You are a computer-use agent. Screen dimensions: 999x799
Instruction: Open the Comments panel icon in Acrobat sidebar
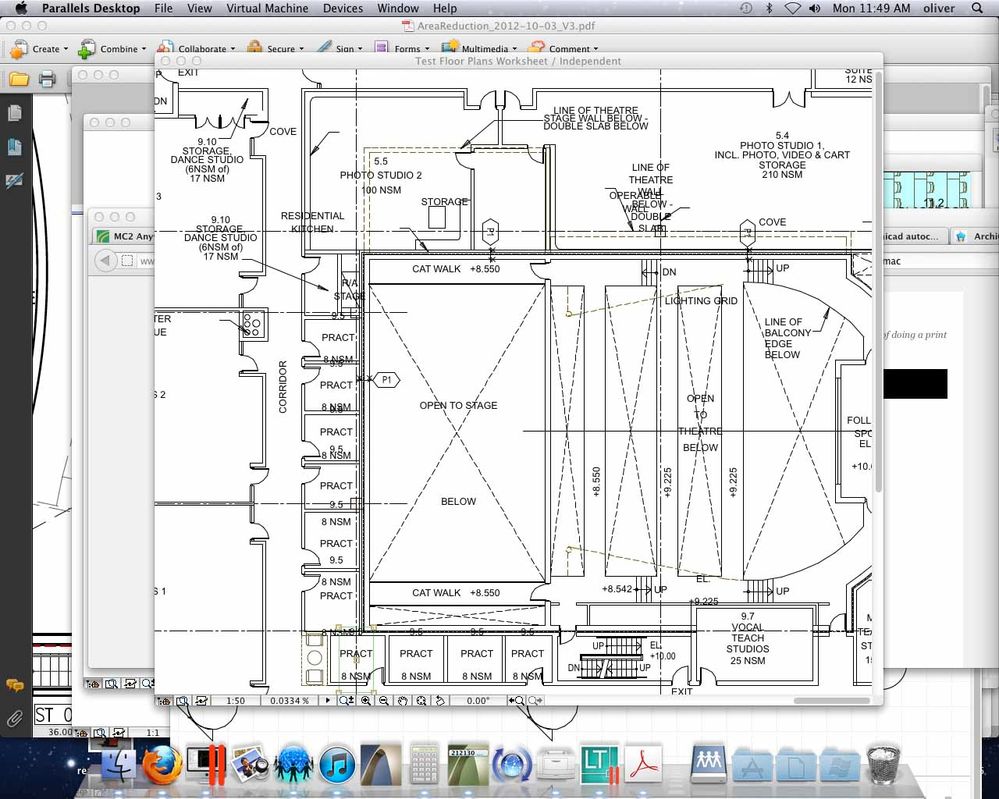coord(14,686)
